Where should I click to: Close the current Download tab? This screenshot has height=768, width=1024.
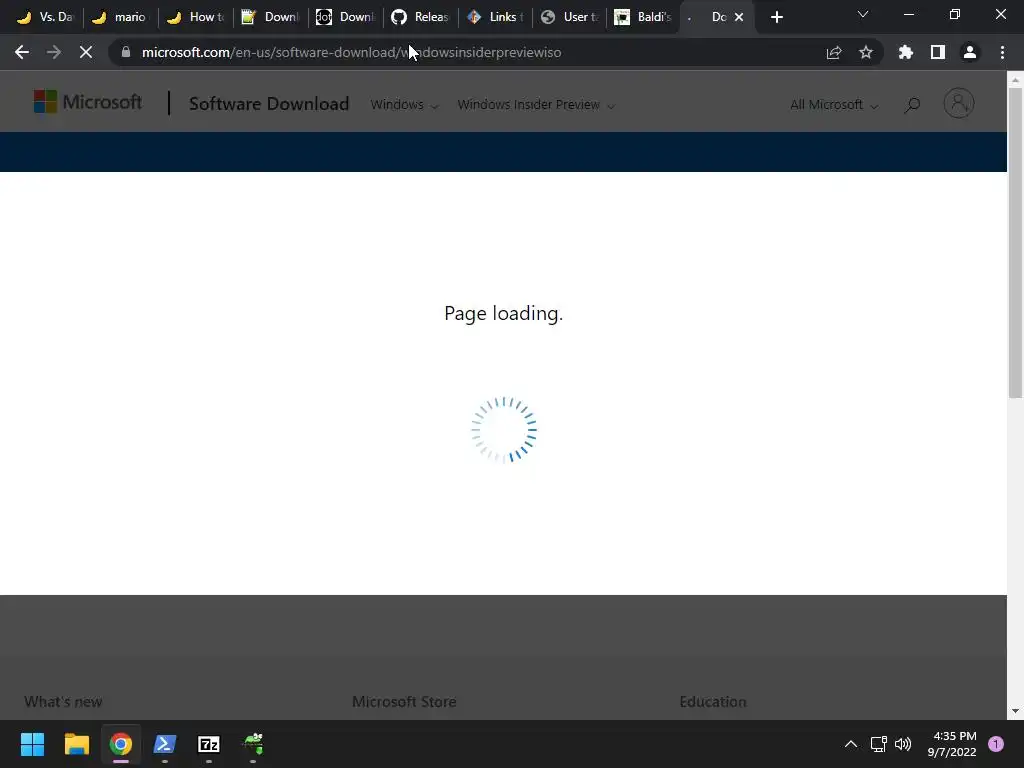(739, 17)
